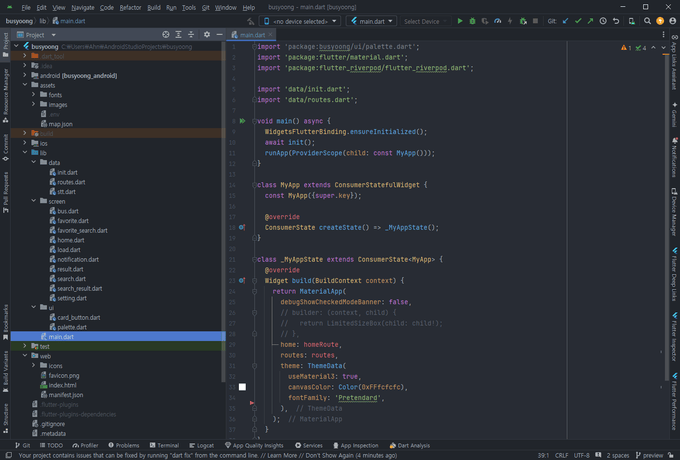Click the warning count indicator
This screenshot has height=460, width=680.
626,48
